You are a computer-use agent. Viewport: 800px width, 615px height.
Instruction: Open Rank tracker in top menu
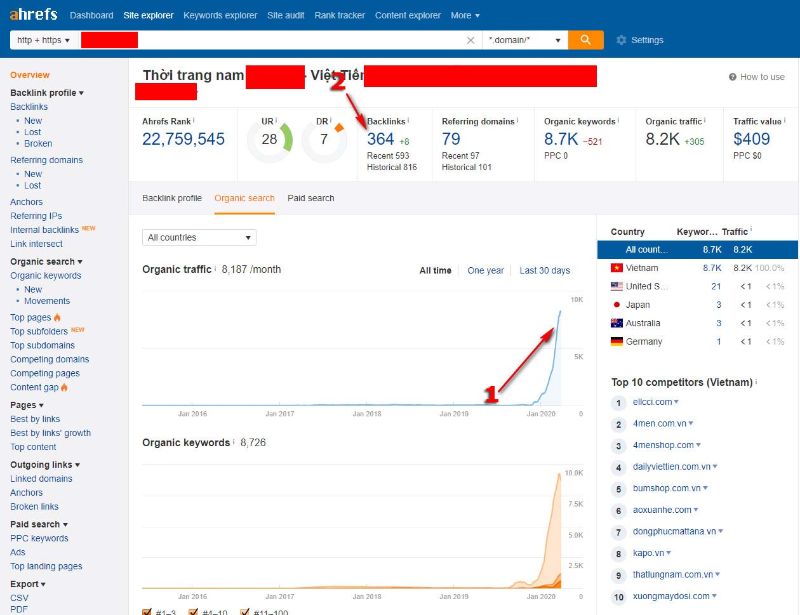click(339, 15)
